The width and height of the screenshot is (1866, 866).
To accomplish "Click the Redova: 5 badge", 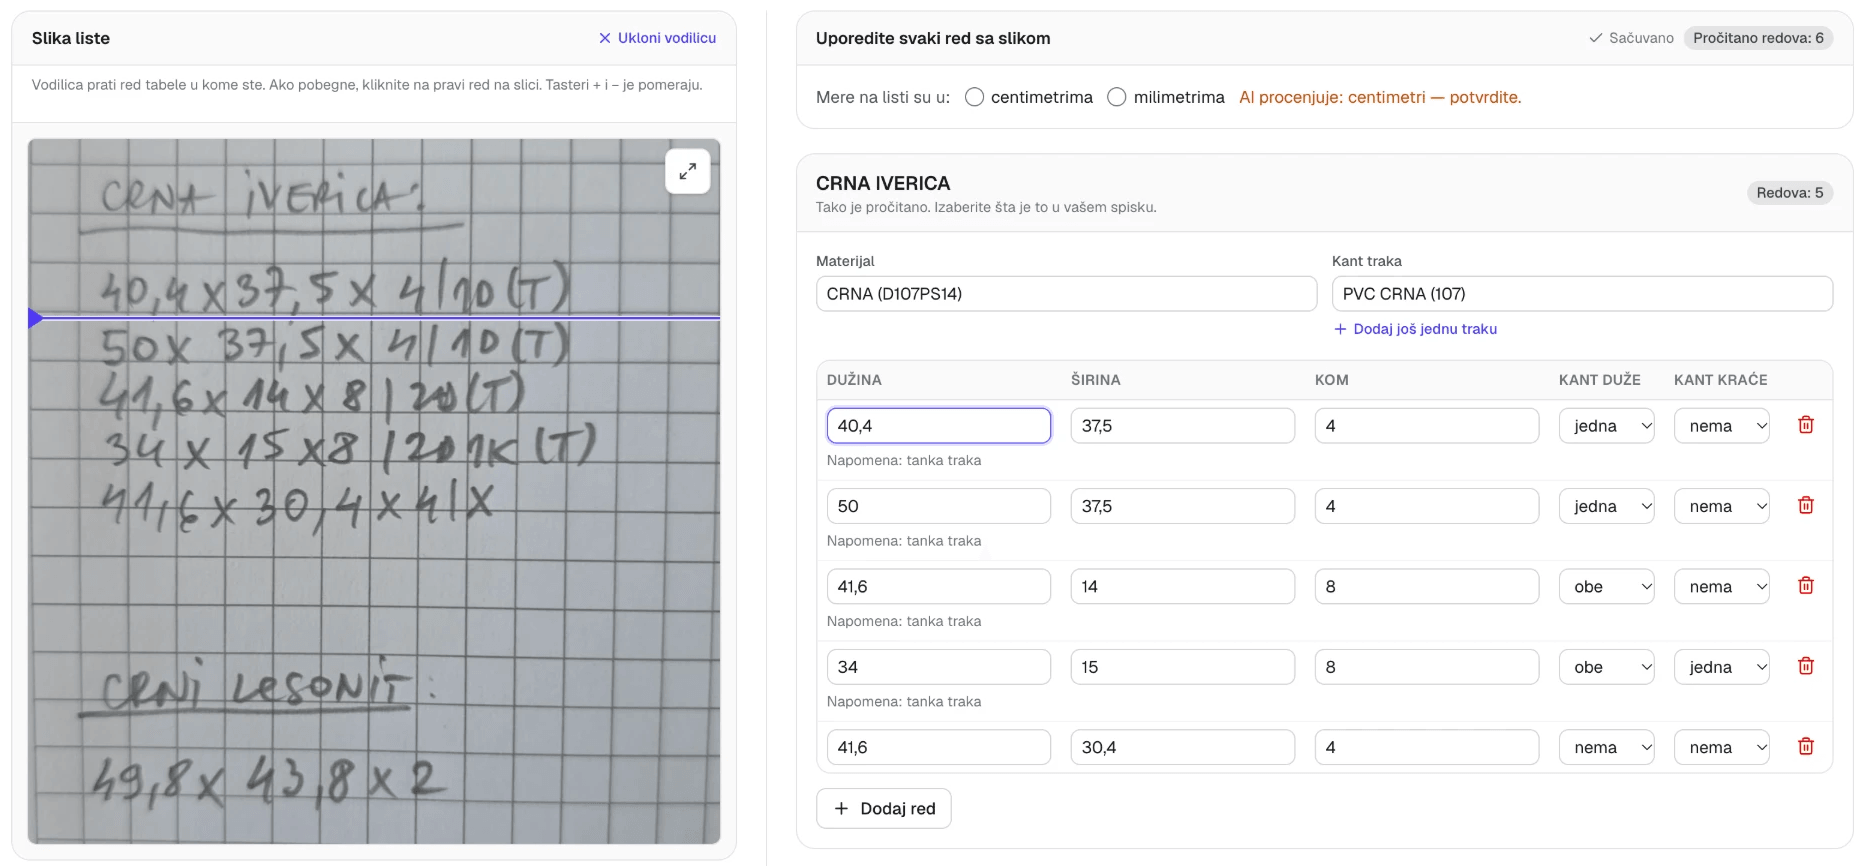I will [x=1789, y=193].
